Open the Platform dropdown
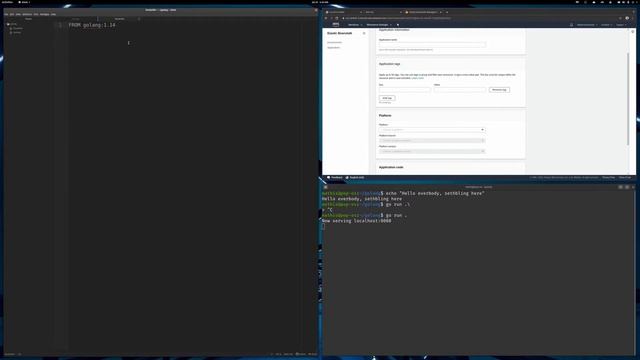The image size is (640, 360). click(432, 130)
